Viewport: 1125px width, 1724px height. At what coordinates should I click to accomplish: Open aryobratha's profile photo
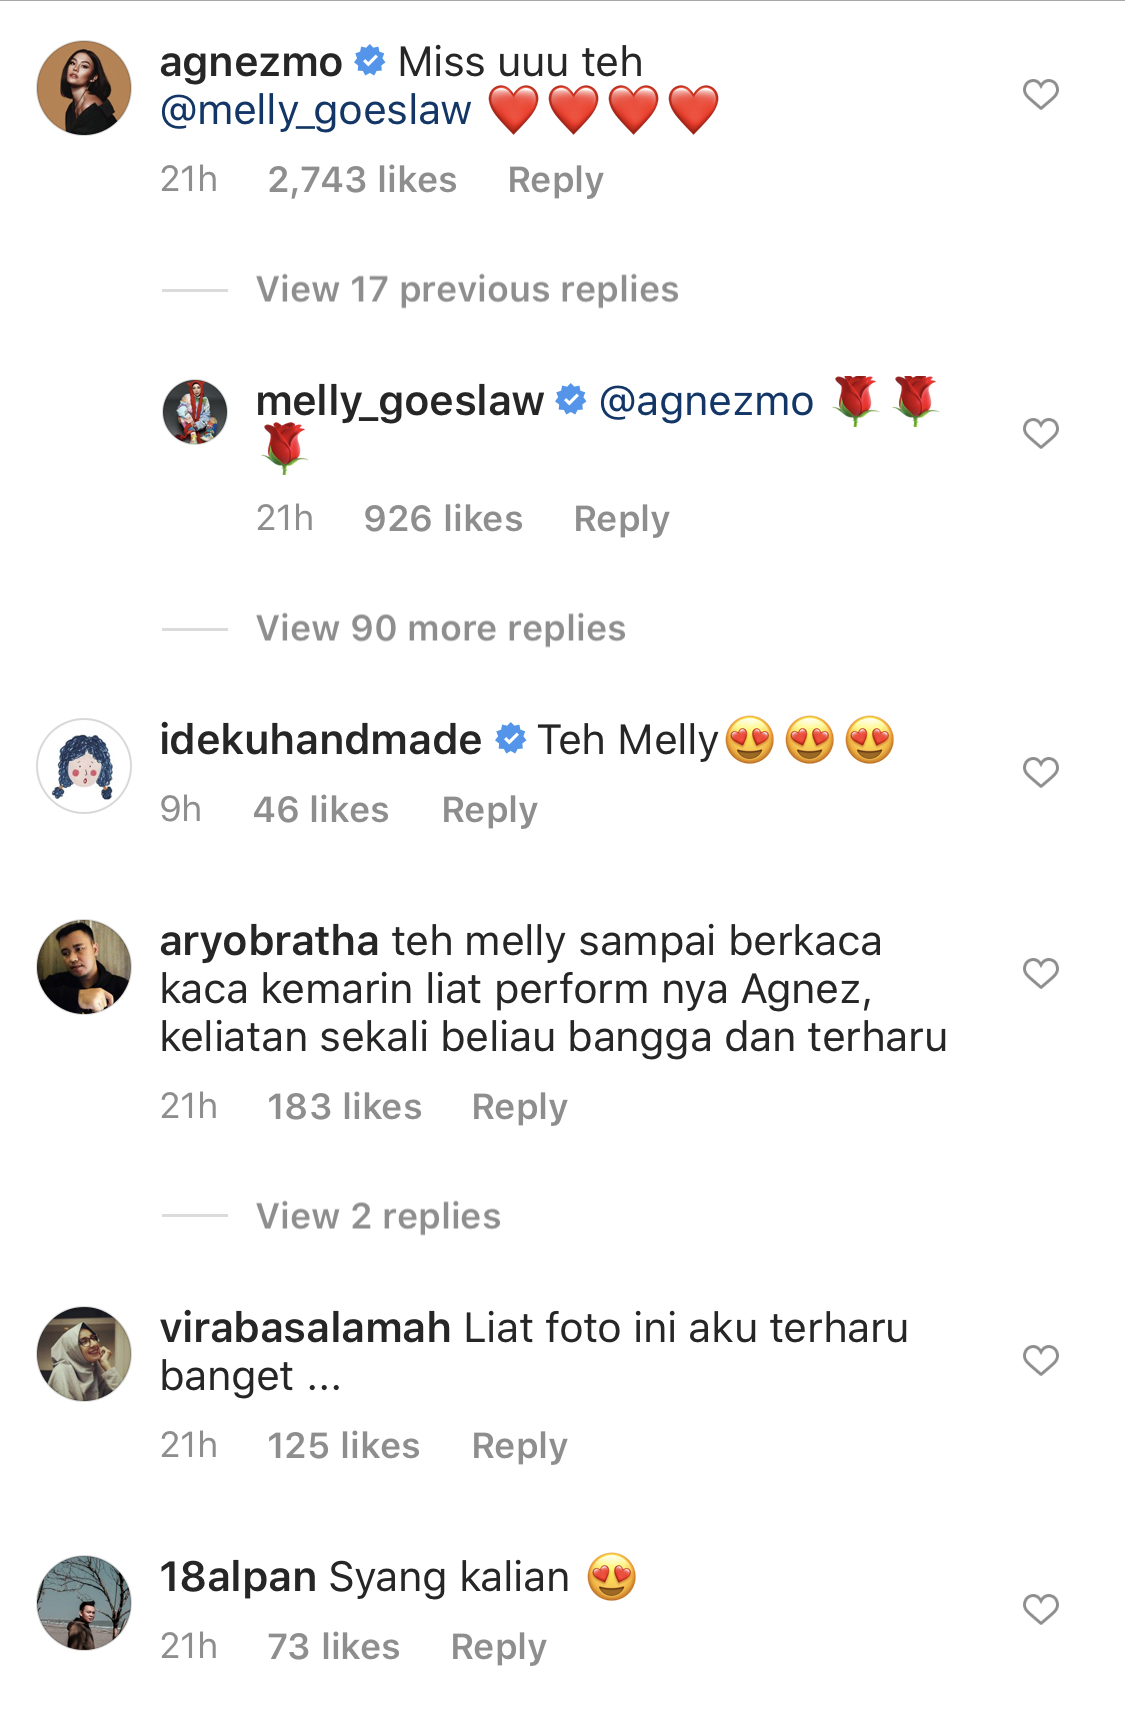(x=84, y=967)
